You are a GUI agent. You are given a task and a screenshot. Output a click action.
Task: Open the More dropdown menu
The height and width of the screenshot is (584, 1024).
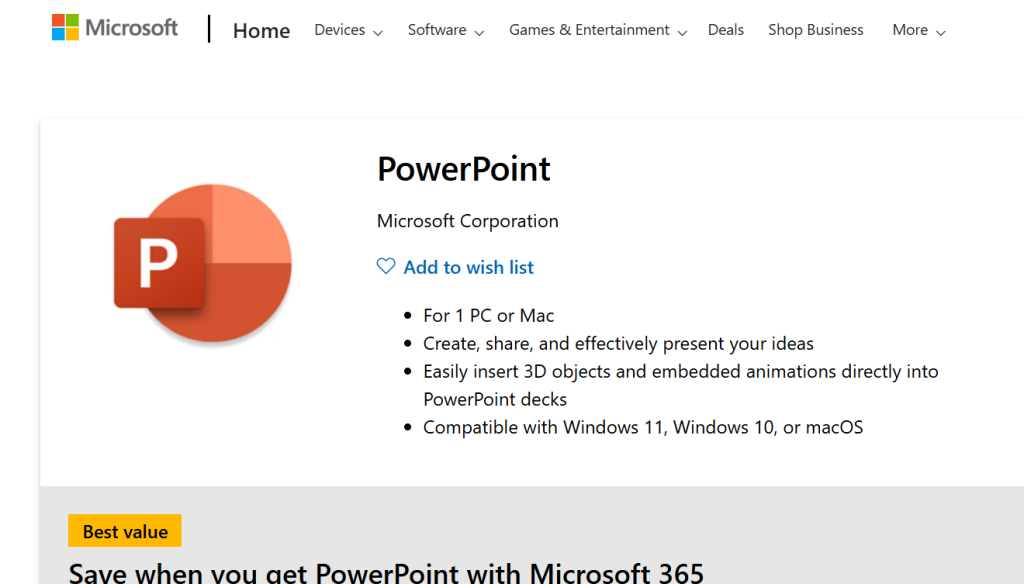(x=941, y=33)
